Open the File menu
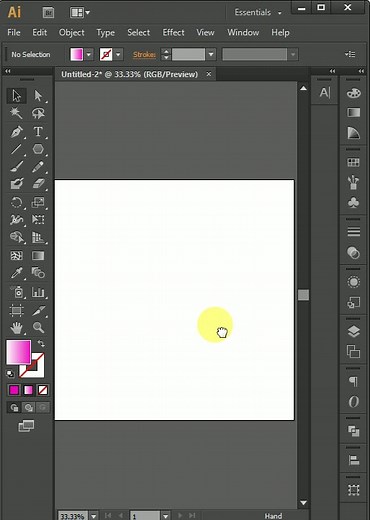 pos(14,33)
